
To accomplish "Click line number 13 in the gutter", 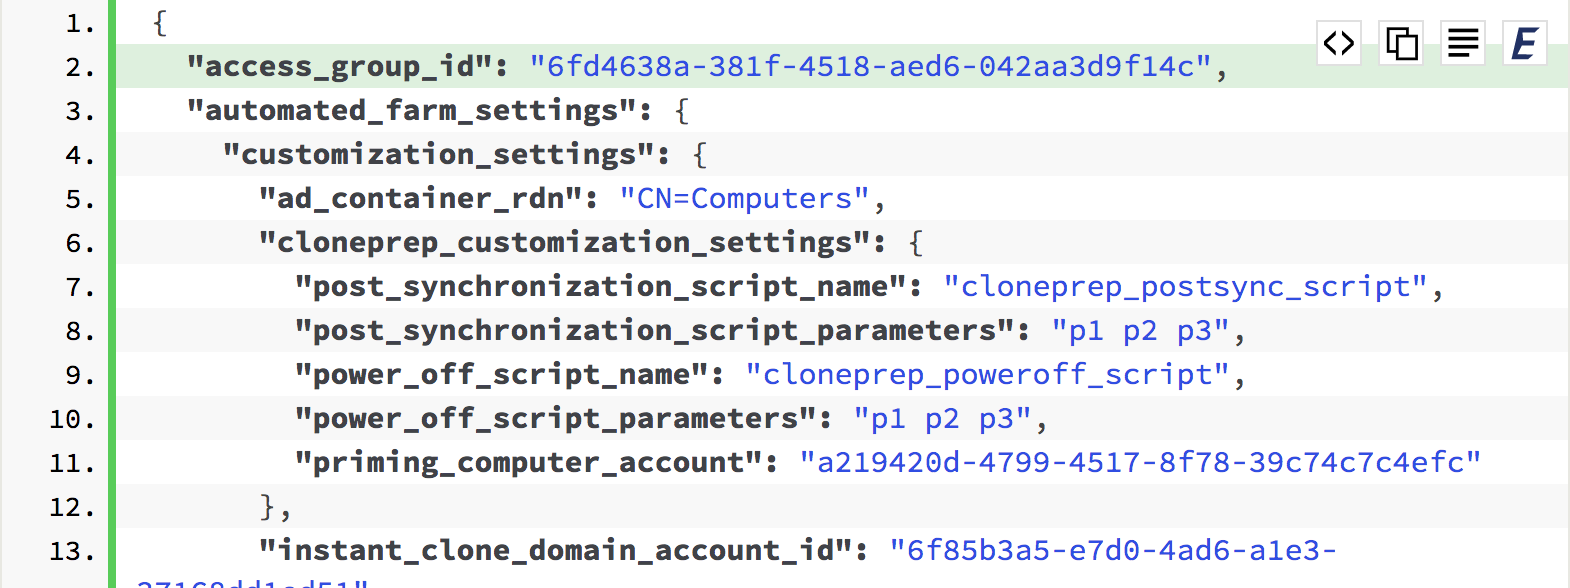I will click(72, 551).
